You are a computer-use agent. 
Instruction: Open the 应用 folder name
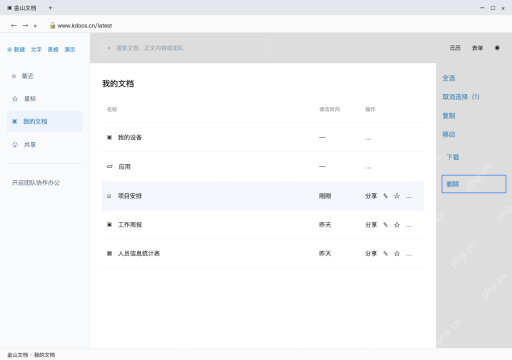(125, 167)
